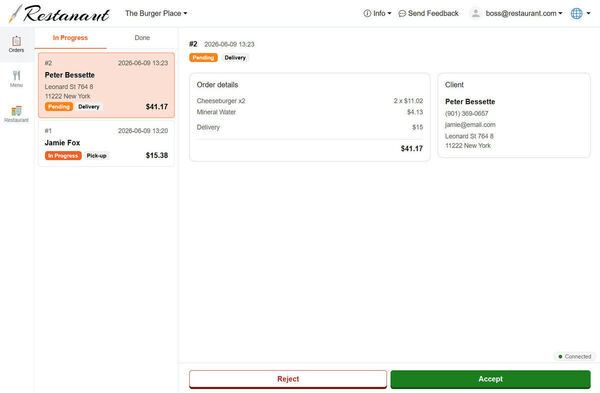600x393 pixels.
Task: Click the 2 x $11.02 price
Action: (x=408, y=101)
